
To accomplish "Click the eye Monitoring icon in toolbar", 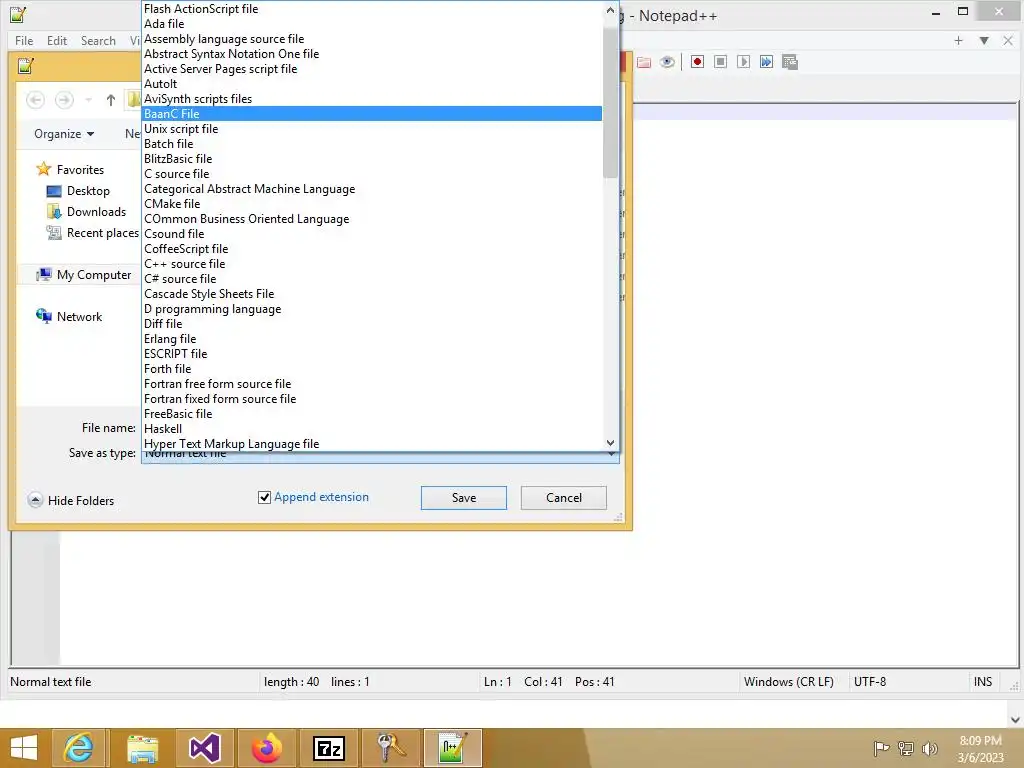I will point(667,62).
